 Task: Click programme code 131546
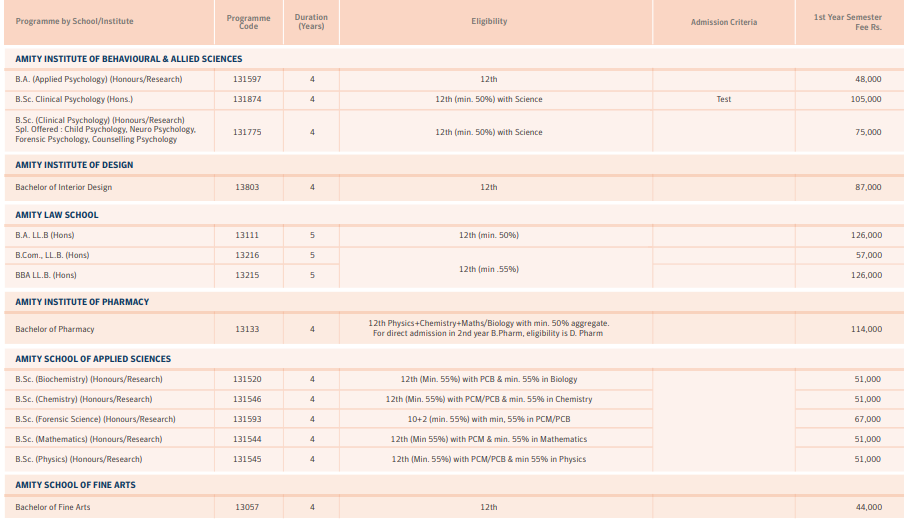(x=247, y=399)
